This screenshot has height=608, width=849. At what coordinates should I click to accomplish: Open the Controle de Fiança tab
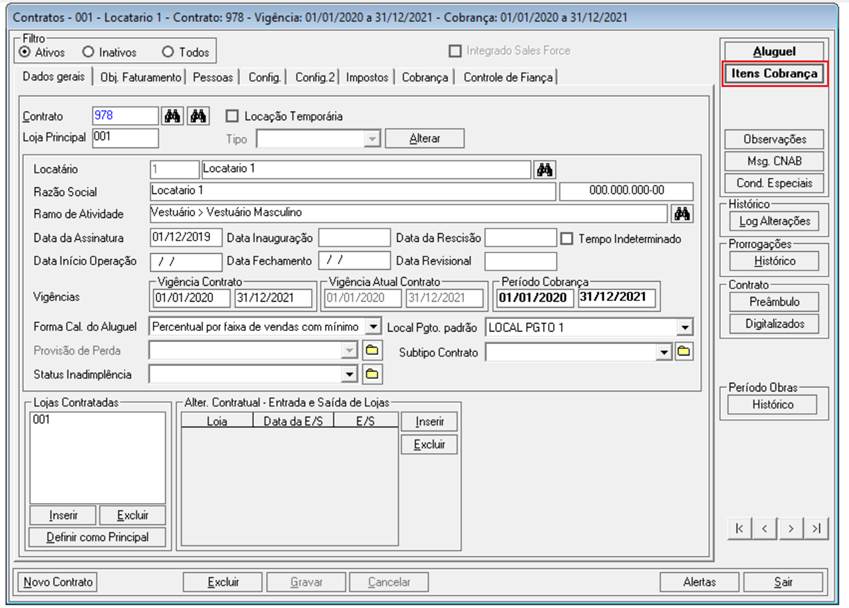(x=508, y=77)
